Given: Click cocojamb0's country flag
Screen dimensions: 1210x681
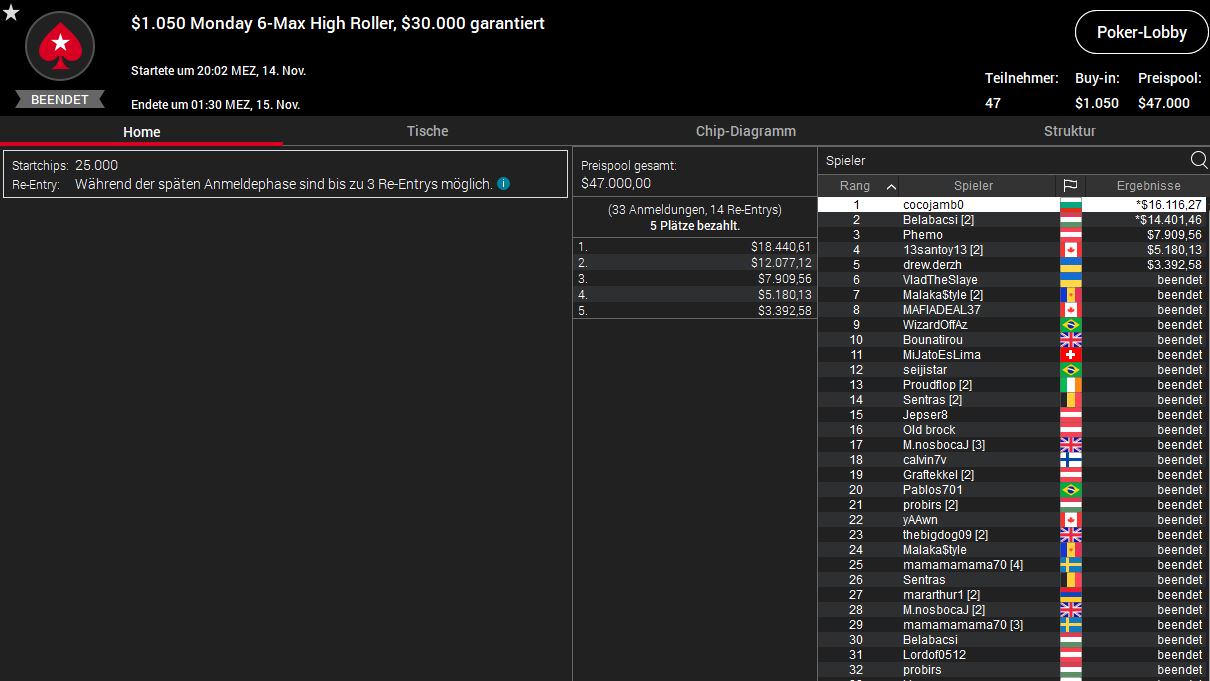Looking at the screenshot, I should point(1070,205).
